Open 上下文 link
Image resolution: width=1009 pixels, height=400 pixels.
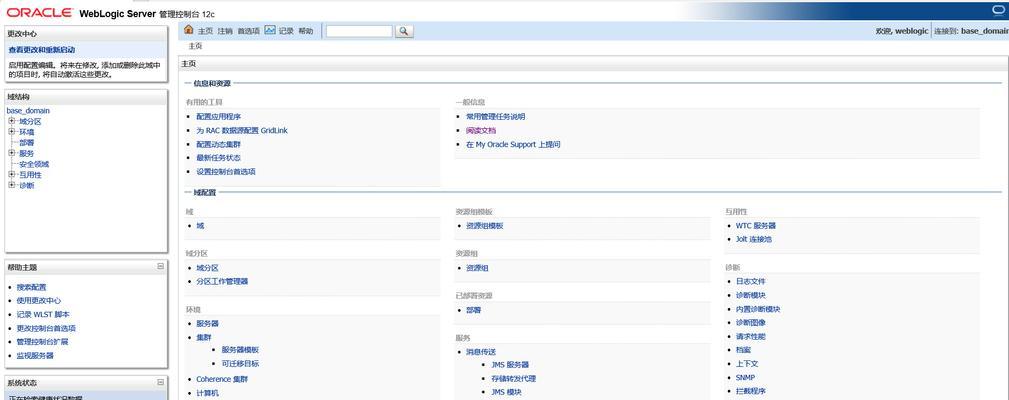746,364
